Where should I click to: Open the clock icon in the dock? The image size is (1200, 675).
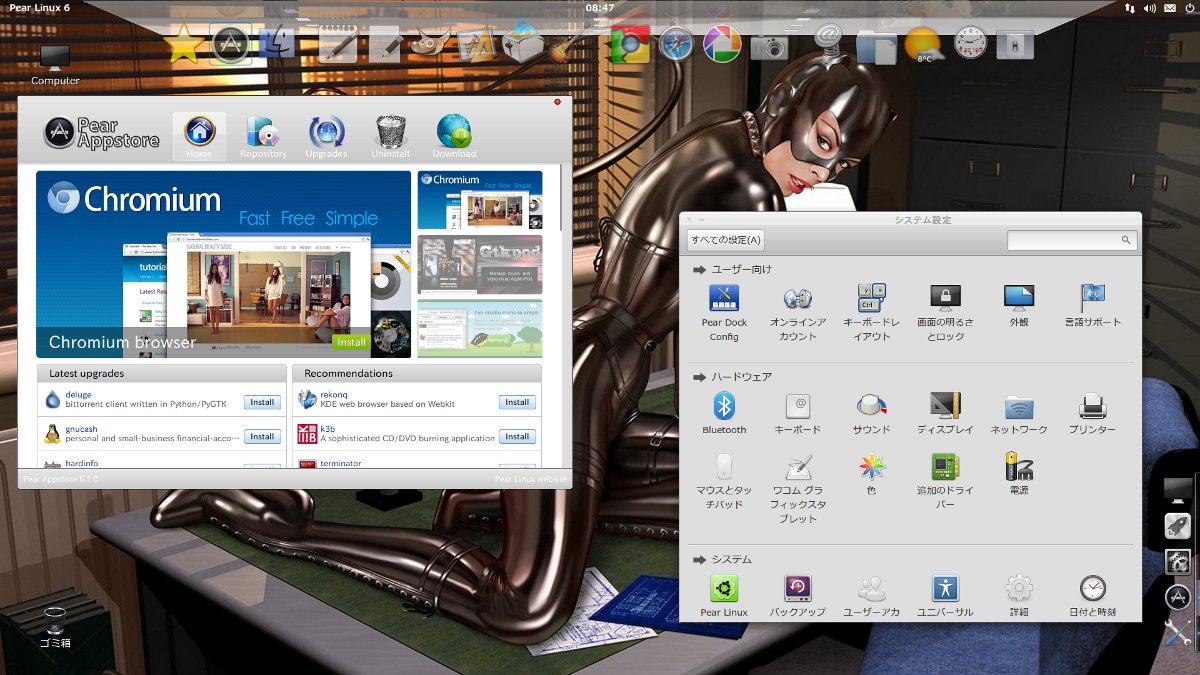point(970,43)
